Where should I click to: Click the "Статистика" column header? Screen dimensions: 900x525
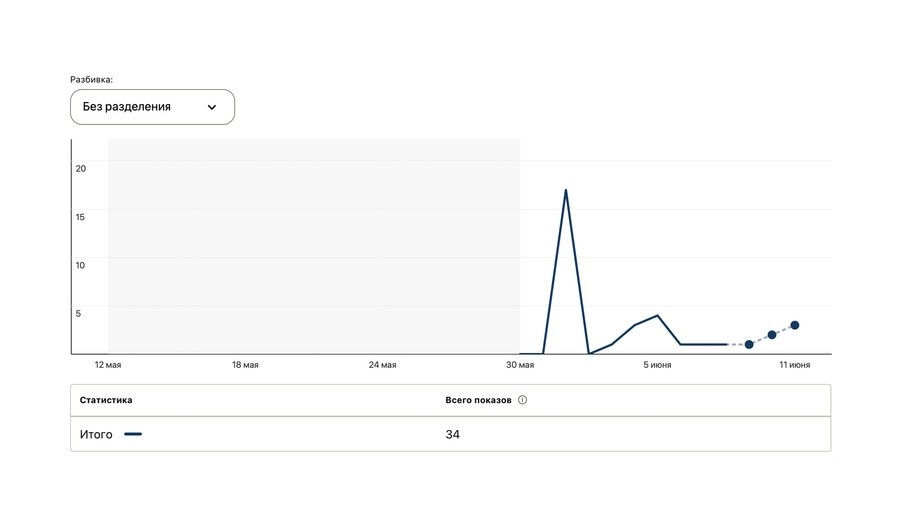(x=106, y=400)
